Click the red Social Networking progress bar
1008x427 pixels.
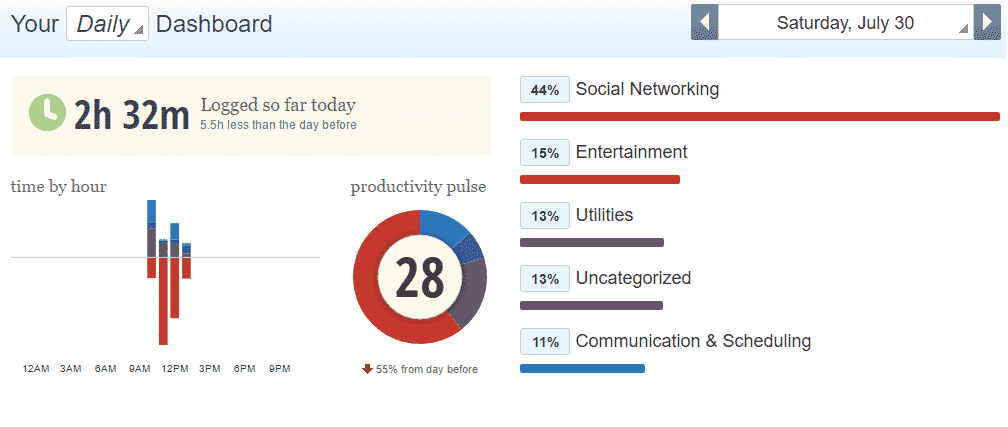(x=760, y=116)
